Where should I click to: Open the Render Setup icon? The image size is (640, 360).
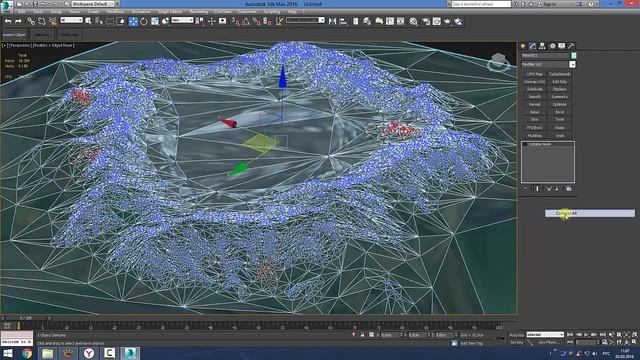pyautogui.click(x=426, y=21)
